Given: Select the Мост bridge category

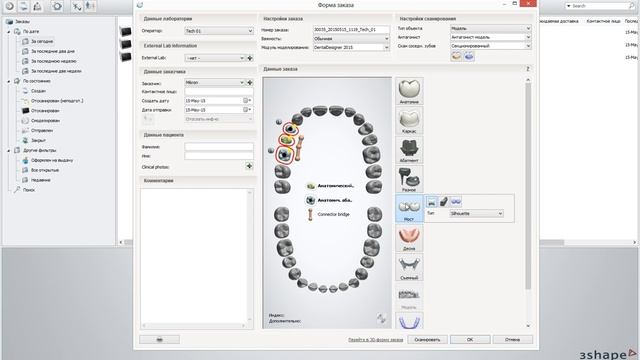Looking at the screenshot, I should pyautogui.click(x=409, y=209).
